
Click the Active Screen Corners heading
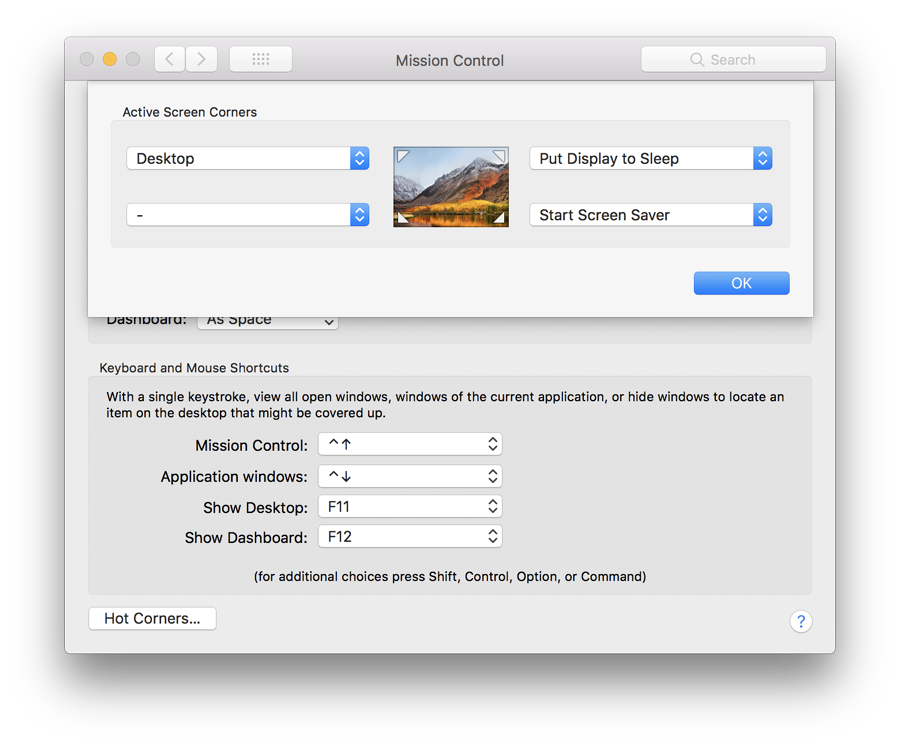click(x=189, y=112)
